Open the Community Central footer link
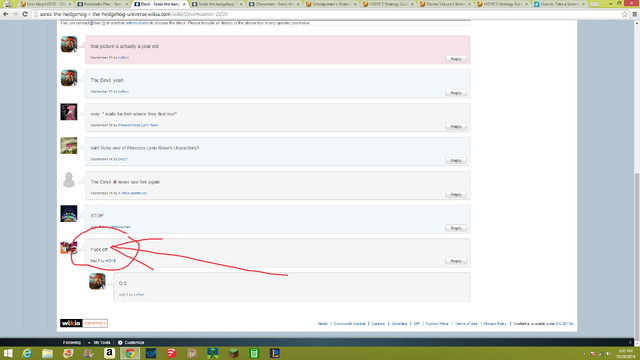Viewport: 640px width, 360px height. (349, 324)
